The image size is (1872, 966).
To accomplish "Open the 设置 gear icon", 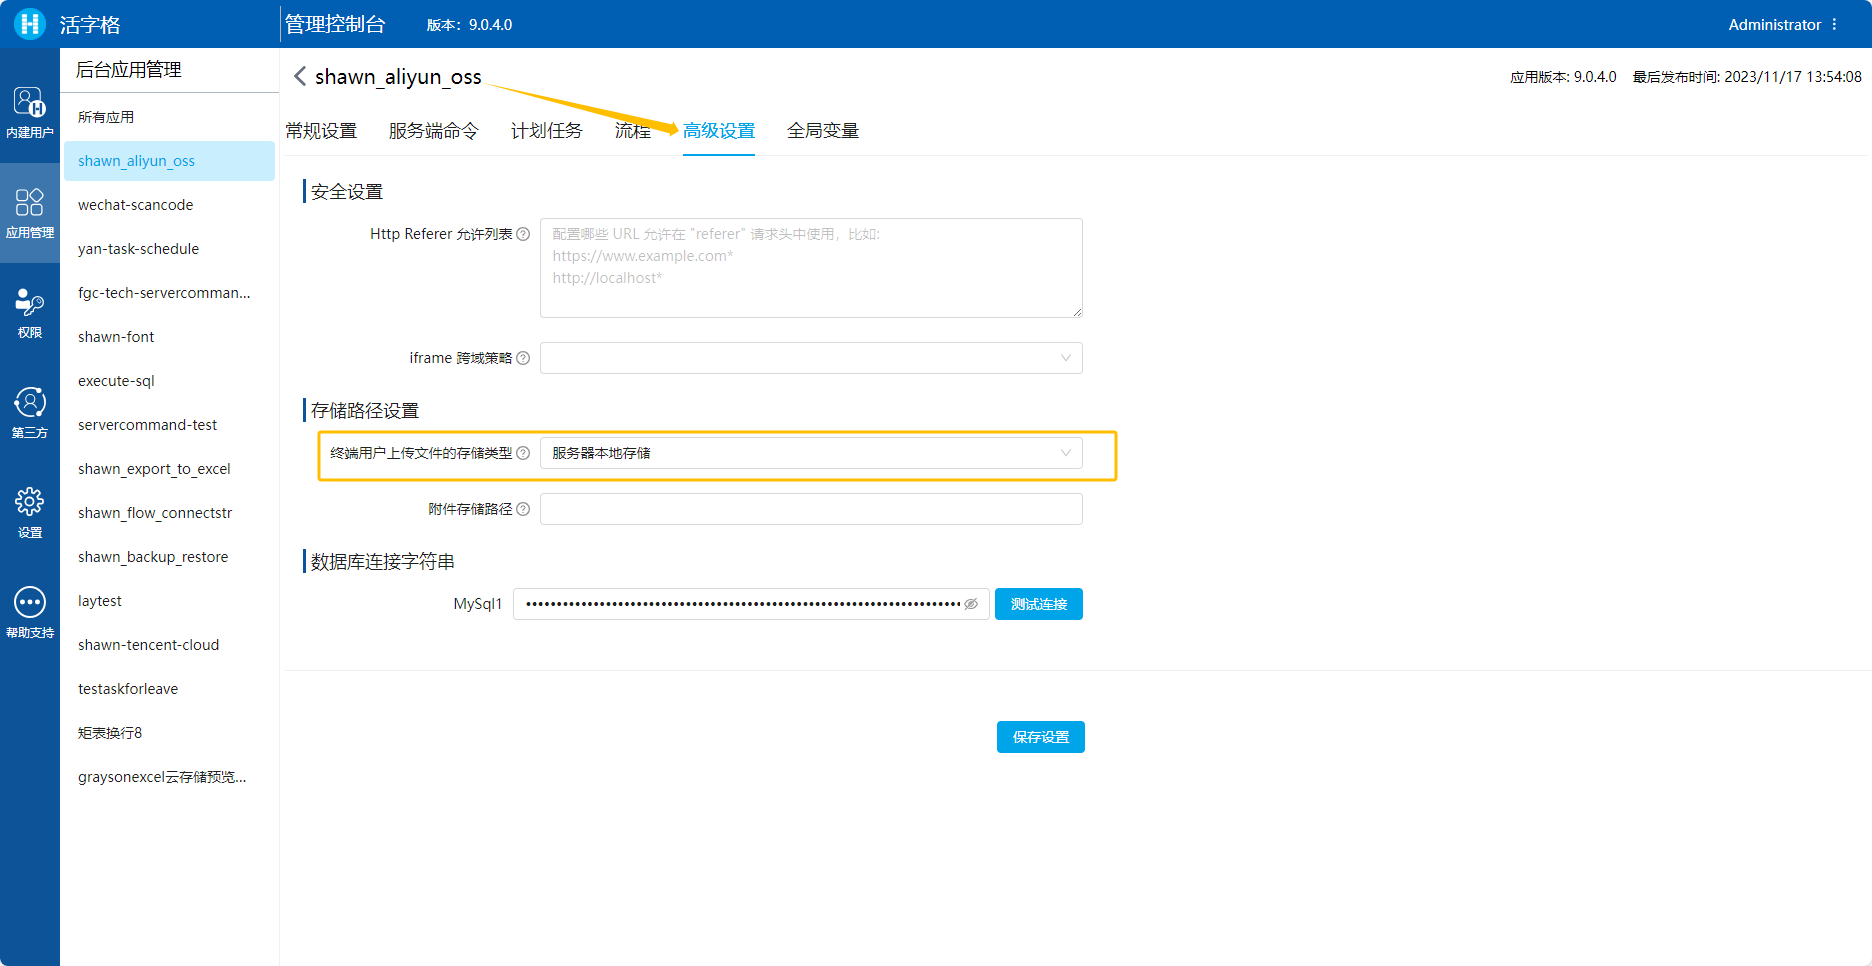I will coord(29,512).
